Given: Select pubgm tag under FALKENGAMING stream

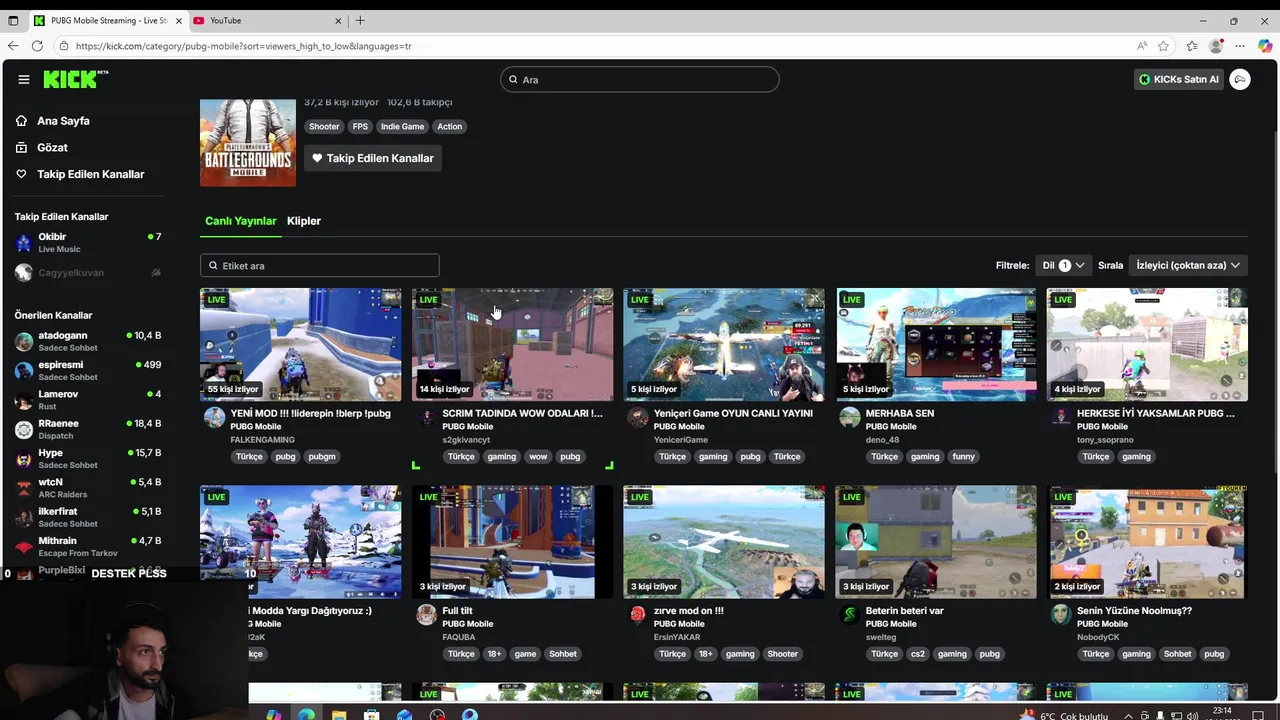Looking at the screenshot, I should pyautogui.click(x=322, y=456).
